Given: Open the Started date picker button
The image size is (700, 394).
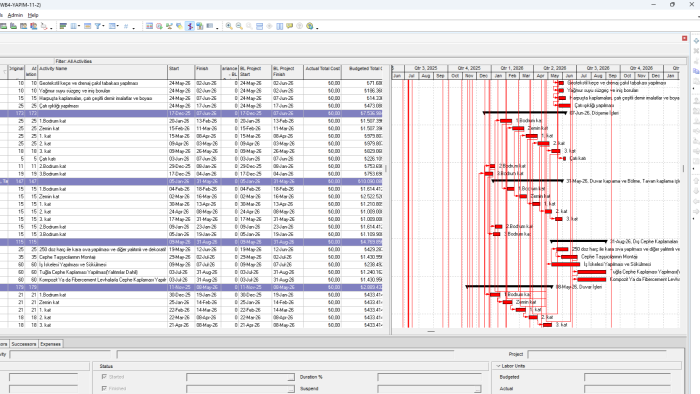Looking at the screenshot, I should (x=291, y=377).
